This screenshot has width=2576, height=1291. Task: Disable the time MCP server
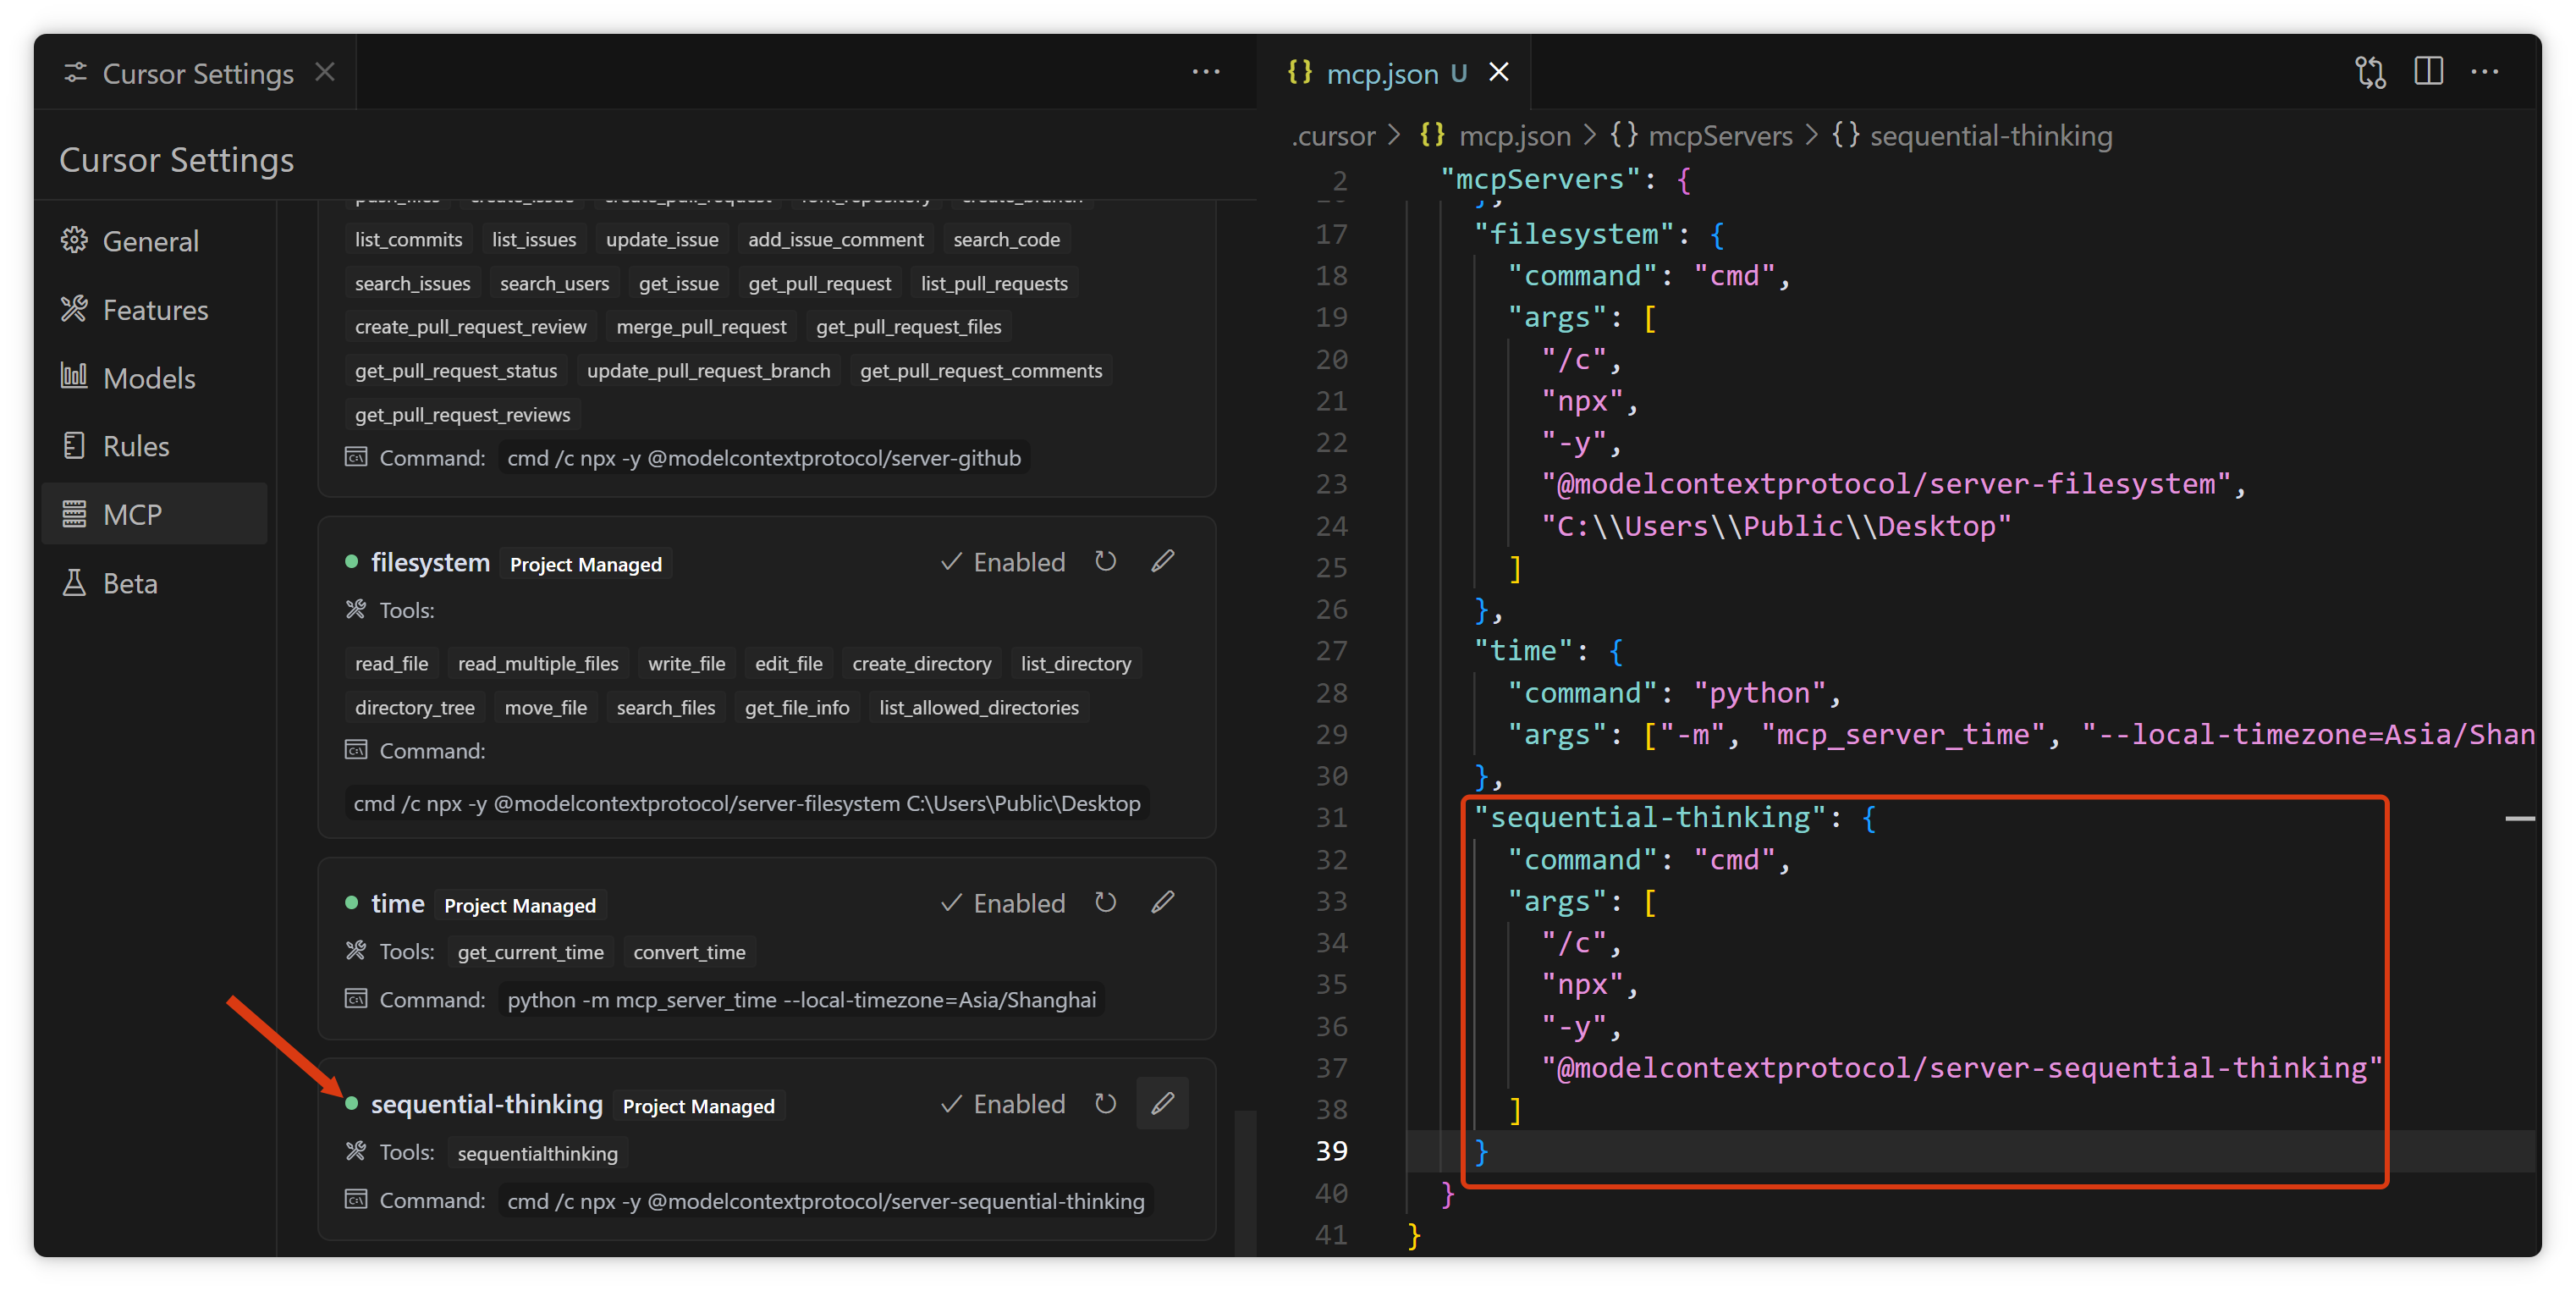tap(1003, 903)
